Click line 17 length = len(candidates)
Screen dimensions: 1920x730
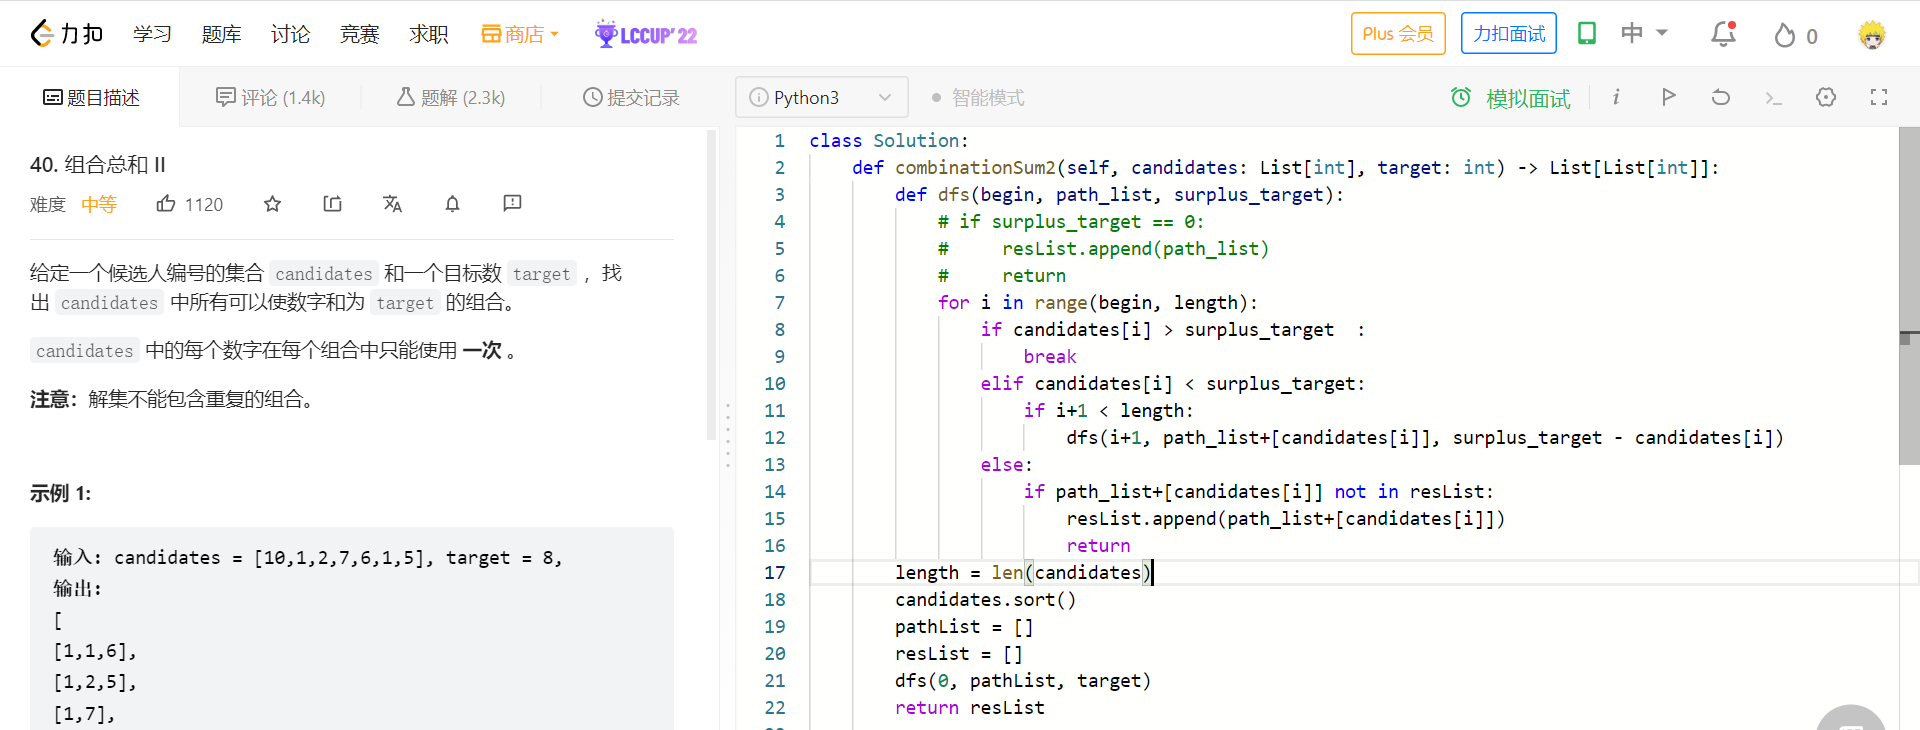point(1024,572)
